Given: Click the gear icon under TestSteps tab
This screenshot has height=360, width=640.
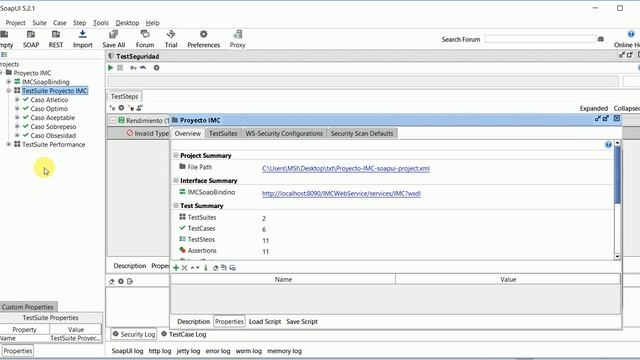Looking at the screenshot, I should [121, 108].
